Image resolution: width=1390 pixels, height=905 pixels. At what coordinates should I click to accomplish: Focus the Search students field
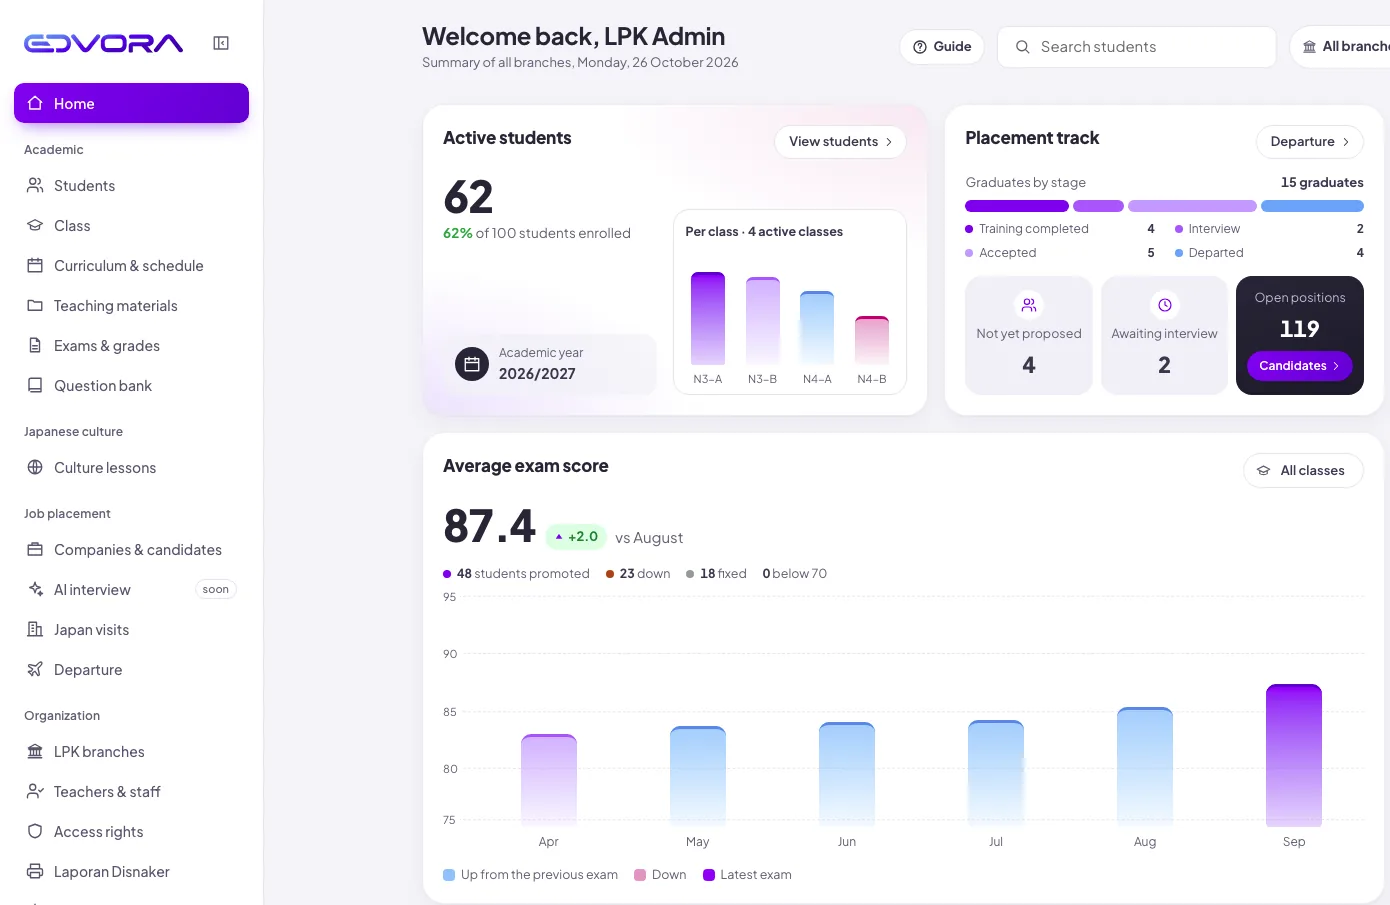pos(1137,47)
